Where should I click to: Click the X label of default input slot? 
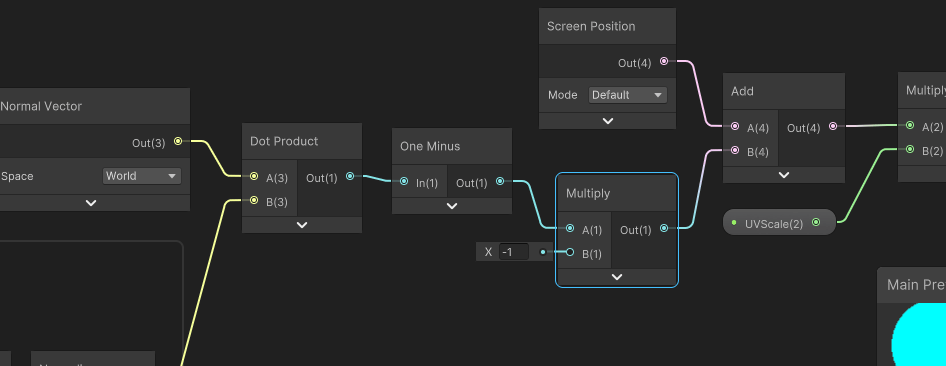tap(488, 252)
